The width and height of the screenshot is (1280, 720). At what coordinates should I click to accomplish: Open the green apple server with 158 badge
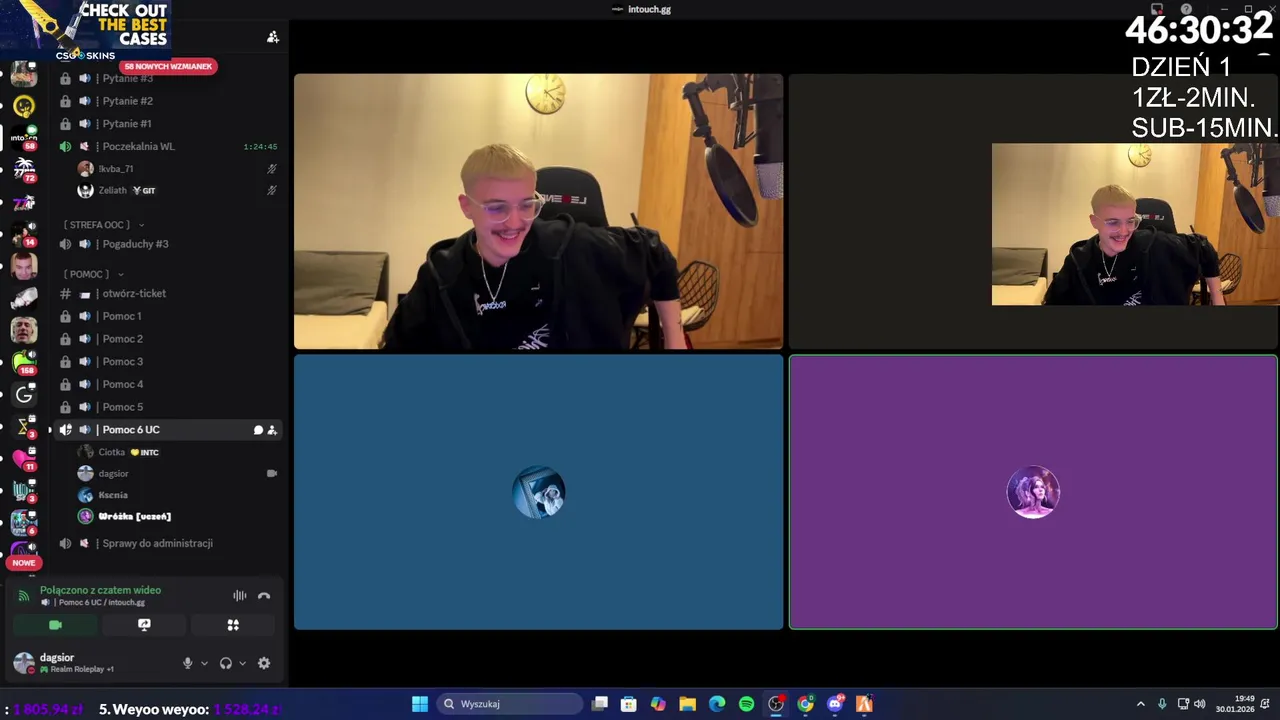tap(24, 362)
